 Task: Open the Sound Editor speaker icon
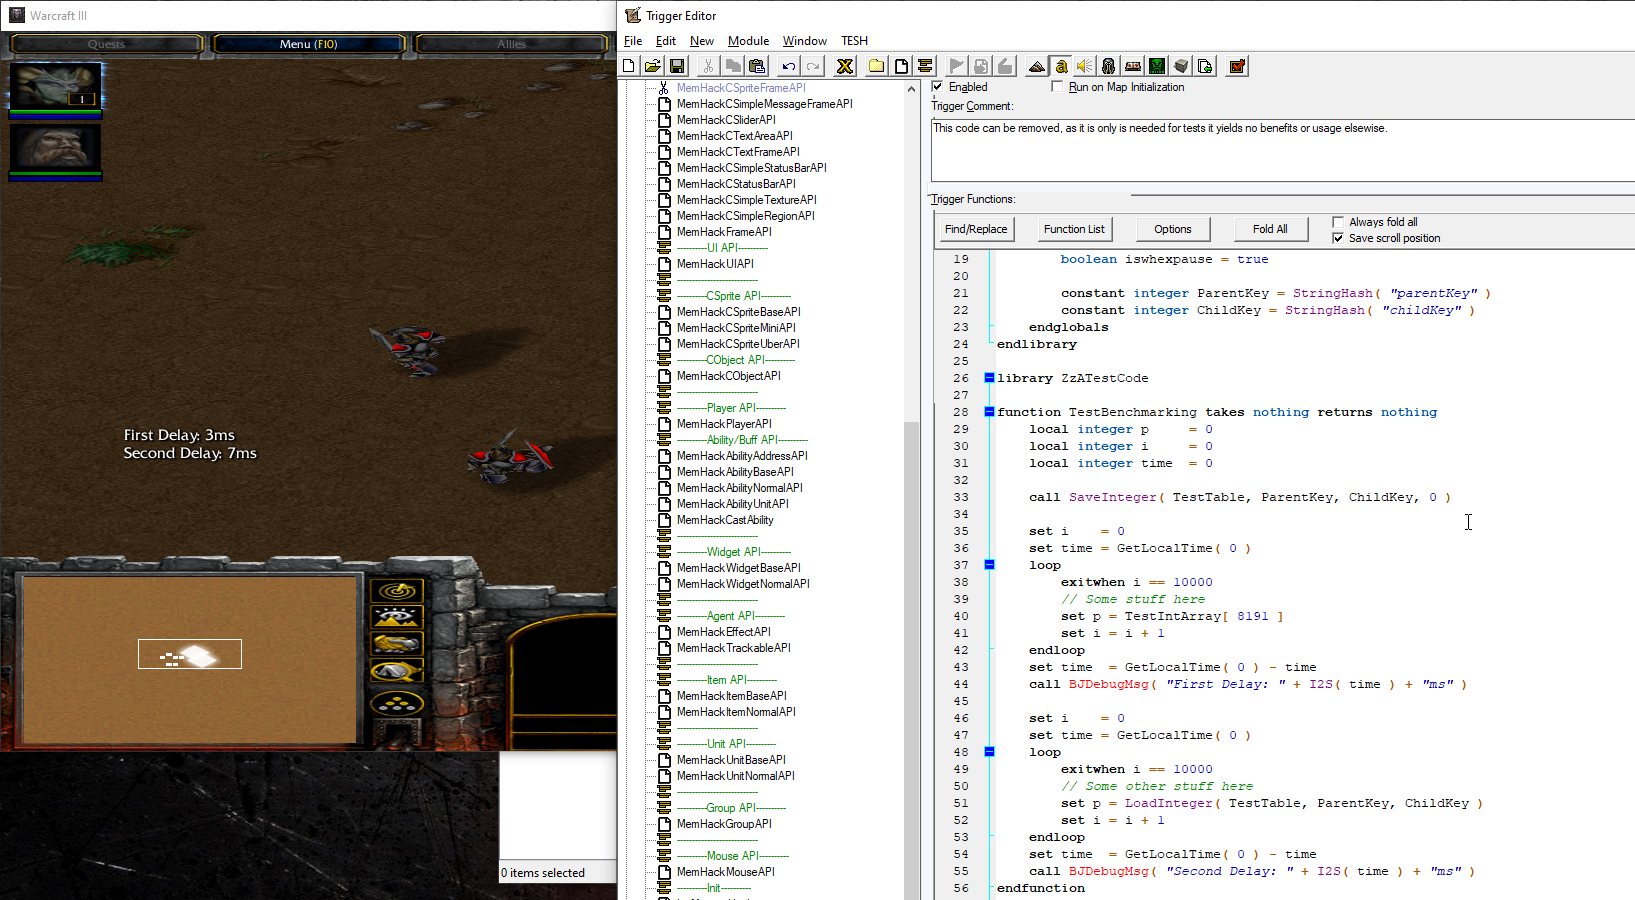pos(1084,66)
